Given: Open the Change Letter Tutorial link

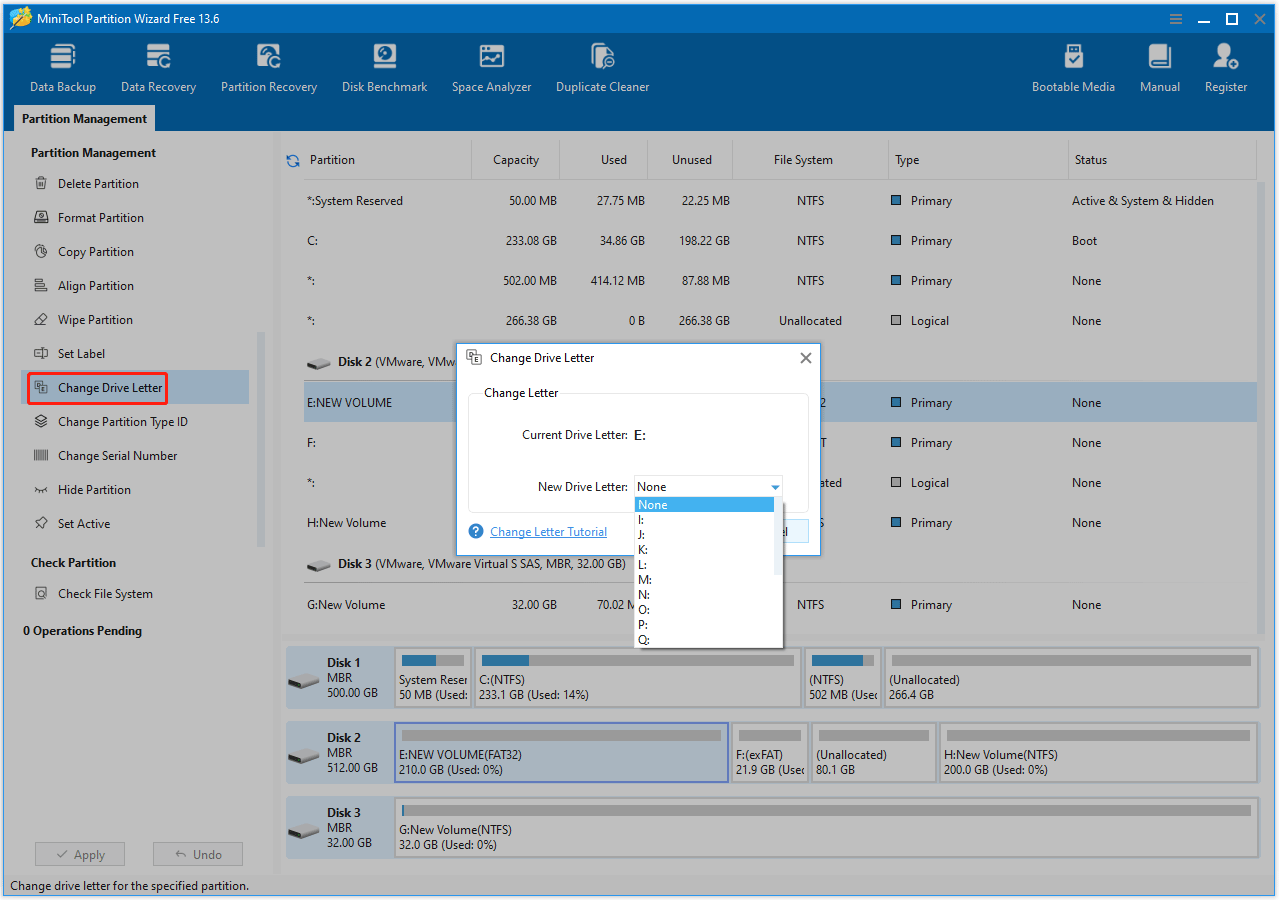Looking at the screenshot, I should coord(548,532).
